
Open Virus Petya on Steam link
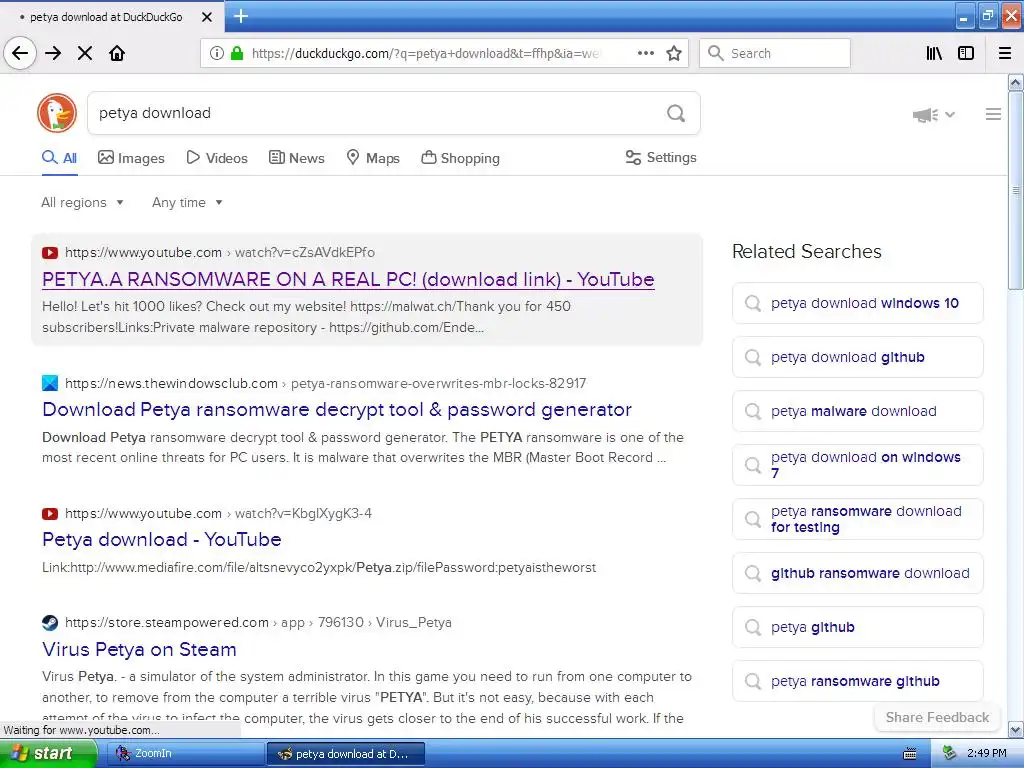click(x=139, y=649)
